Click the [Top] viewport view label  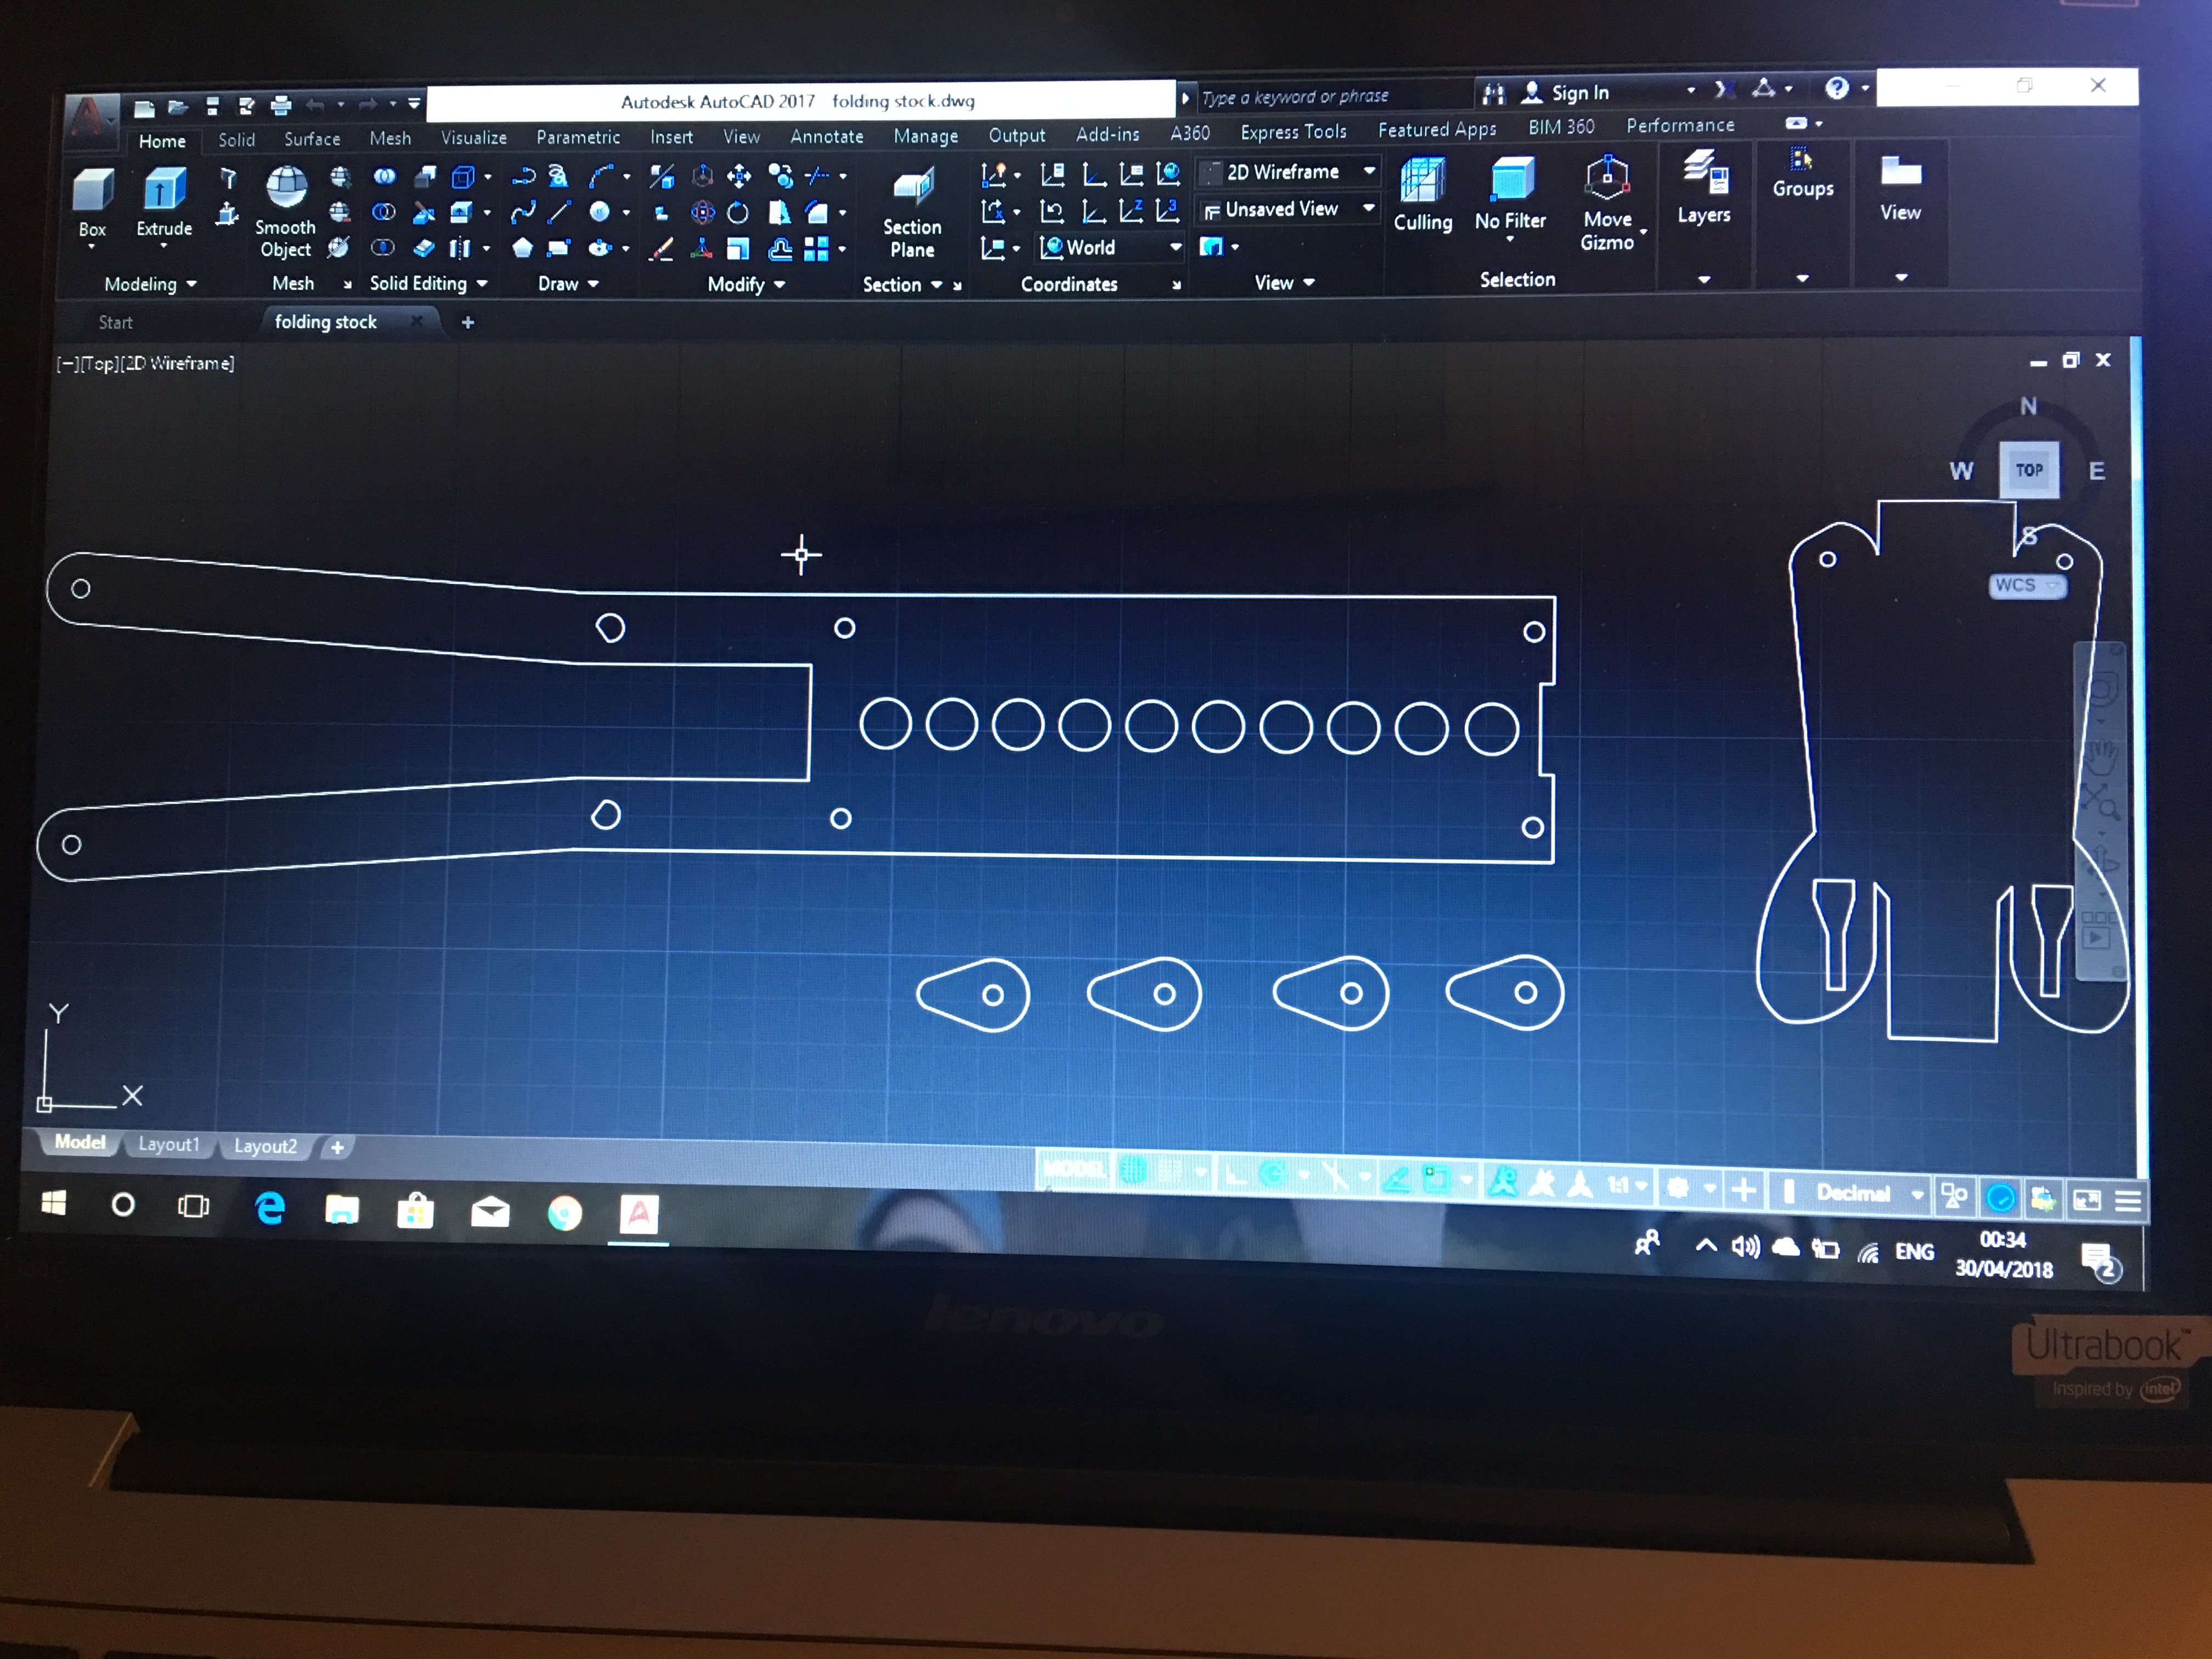coord(99,363)
